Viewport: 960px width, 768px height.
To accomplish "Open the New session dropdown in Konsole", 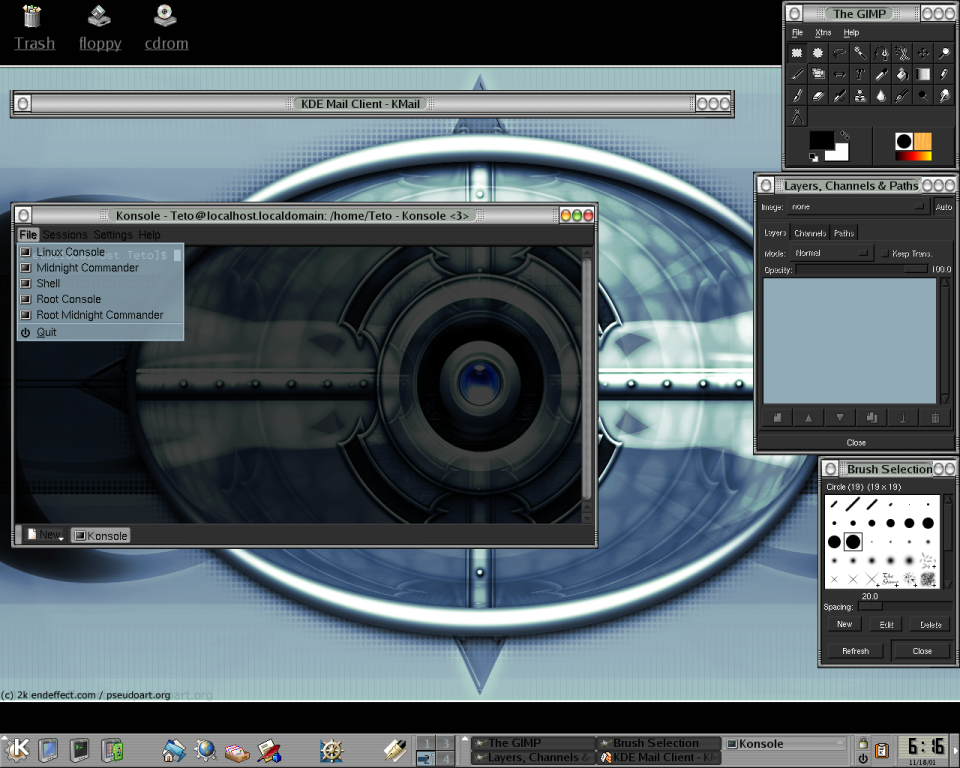I will pos(45,535).
